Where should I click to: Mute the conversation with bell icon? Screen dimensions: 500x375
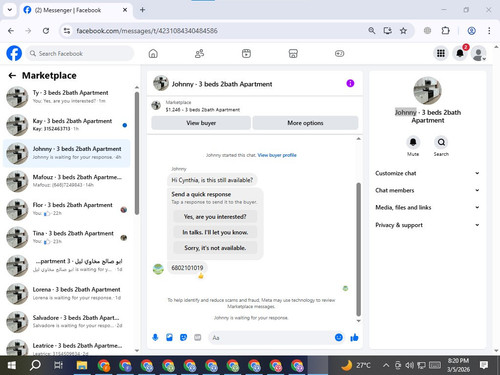(x=413, y=142)
